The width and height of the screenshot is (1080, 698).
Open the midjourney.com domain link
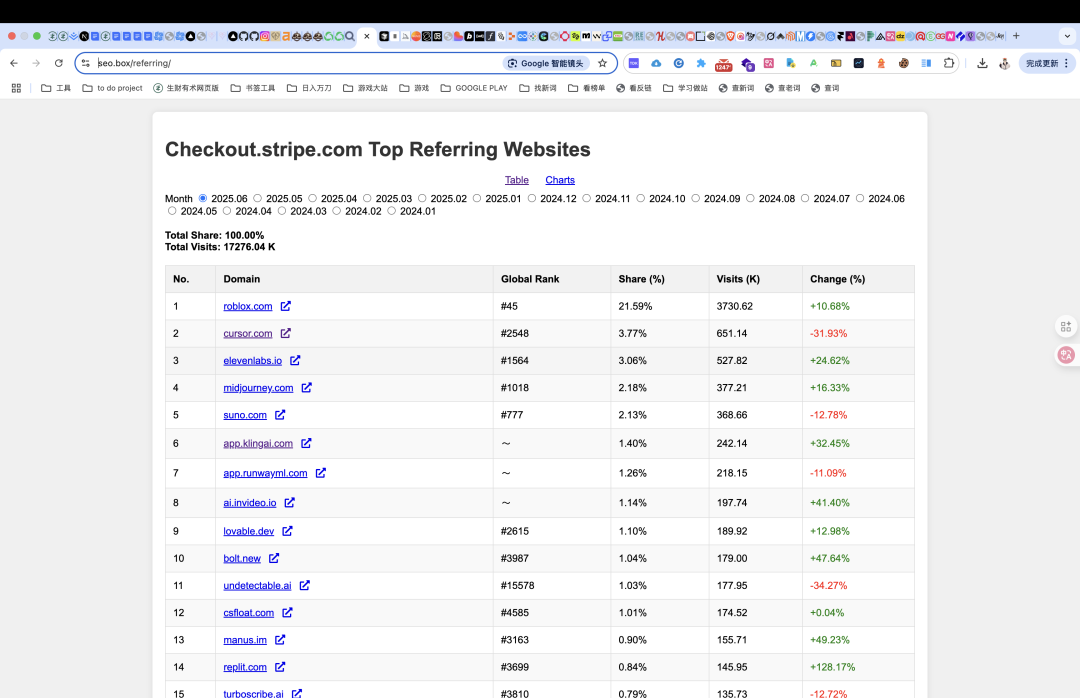point(258,387)
